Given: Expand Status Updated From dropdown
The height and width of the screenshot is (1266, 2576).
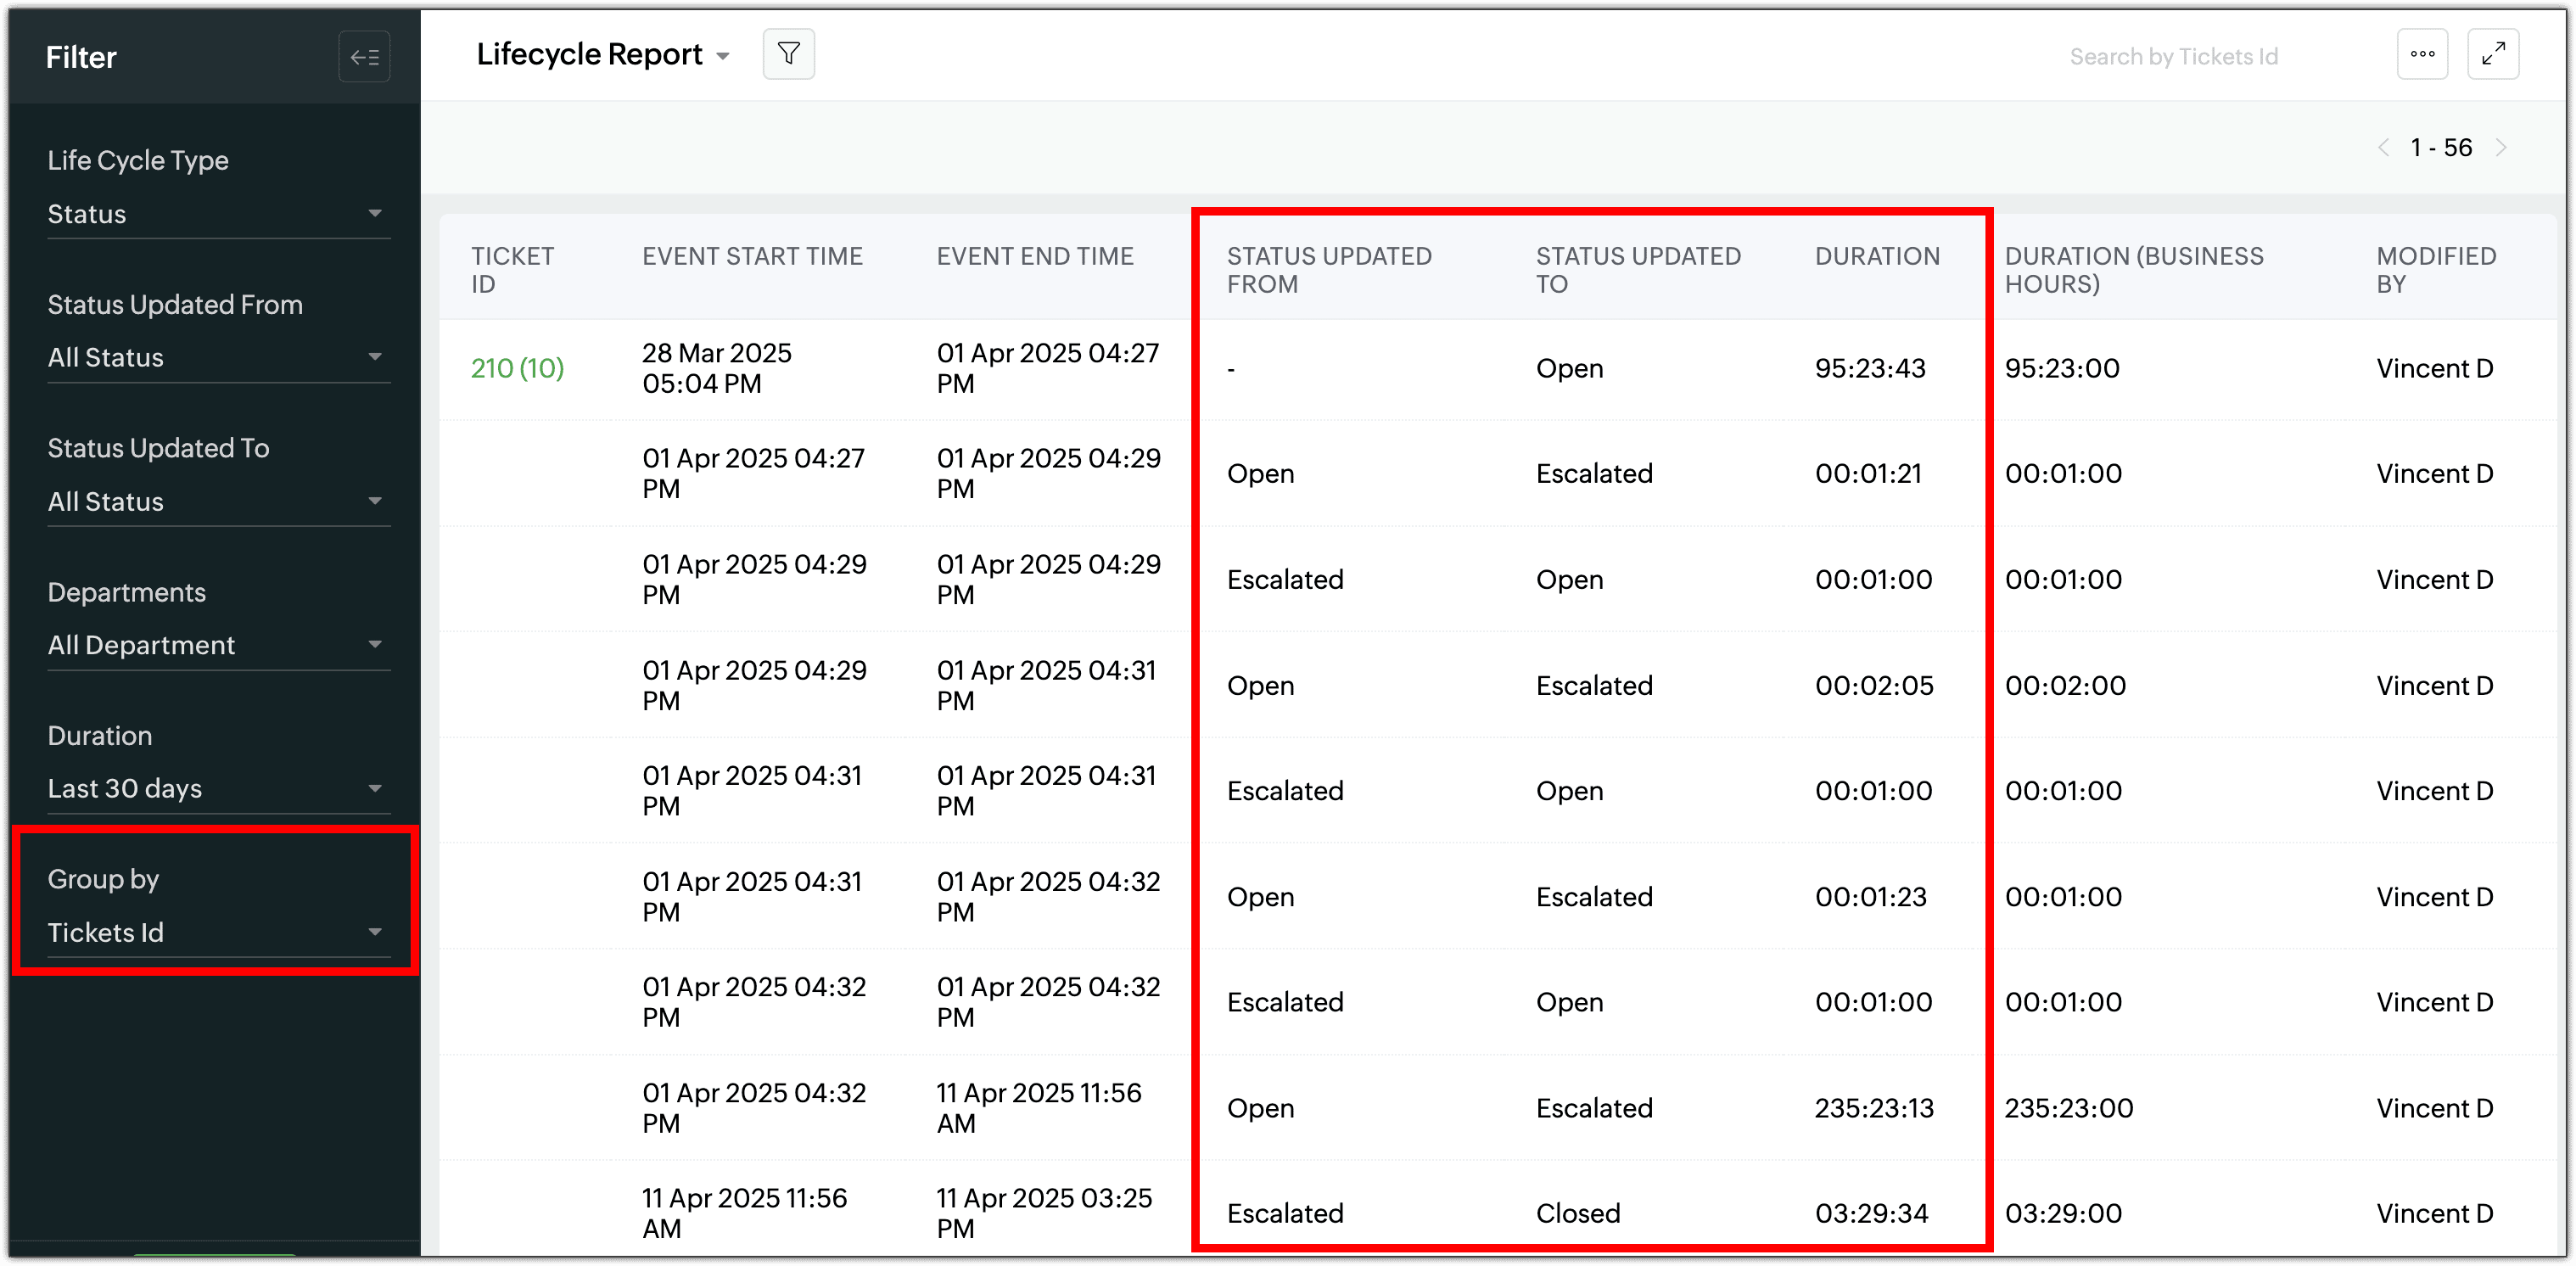Looking at the screenshot, I should tap(217, 358).
